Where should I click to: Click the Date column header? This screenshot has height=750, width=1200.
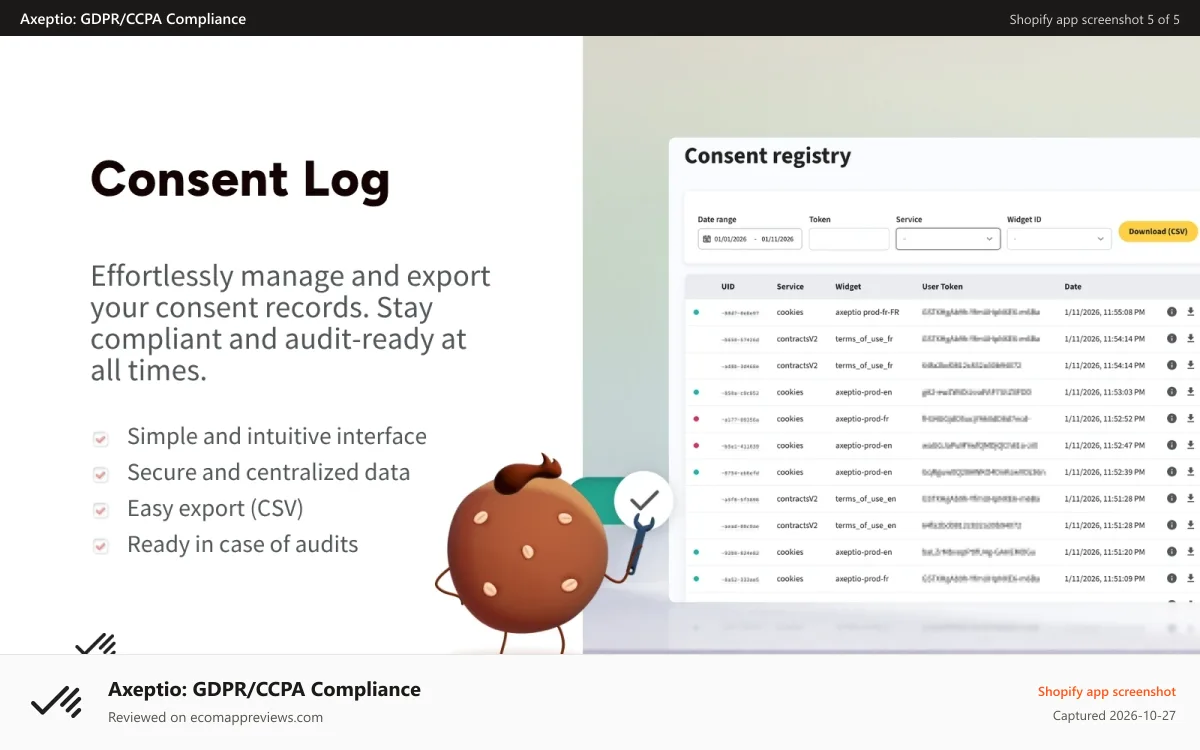[x=1073, y=287]
